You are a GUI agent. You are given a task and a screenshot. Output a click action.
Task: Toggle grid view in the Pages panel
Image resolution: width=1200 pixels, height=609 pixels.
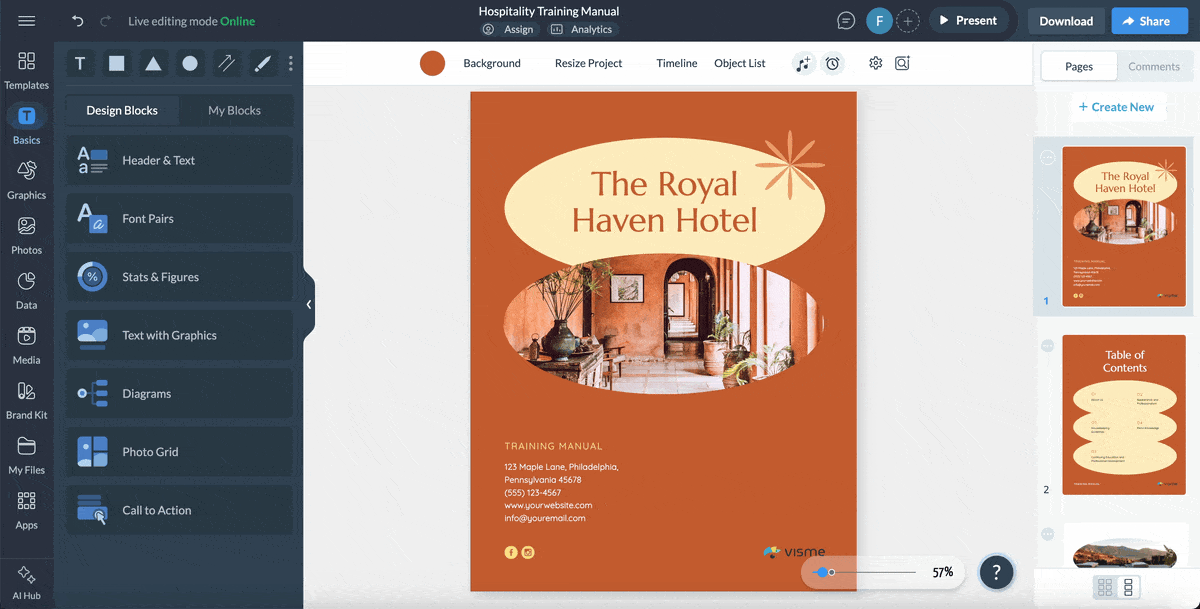[1106, 588]
